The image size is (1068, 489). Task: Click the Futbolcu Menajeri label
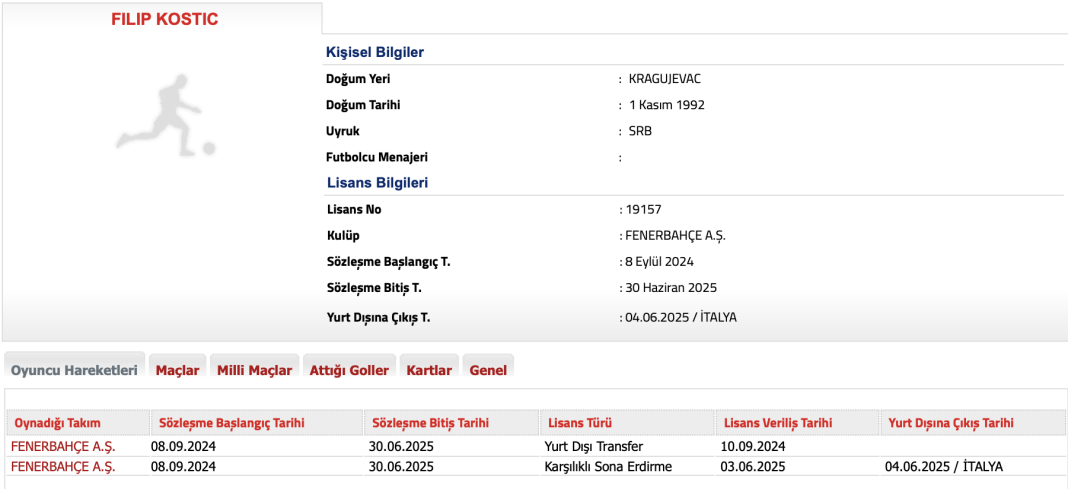[377, 157]
